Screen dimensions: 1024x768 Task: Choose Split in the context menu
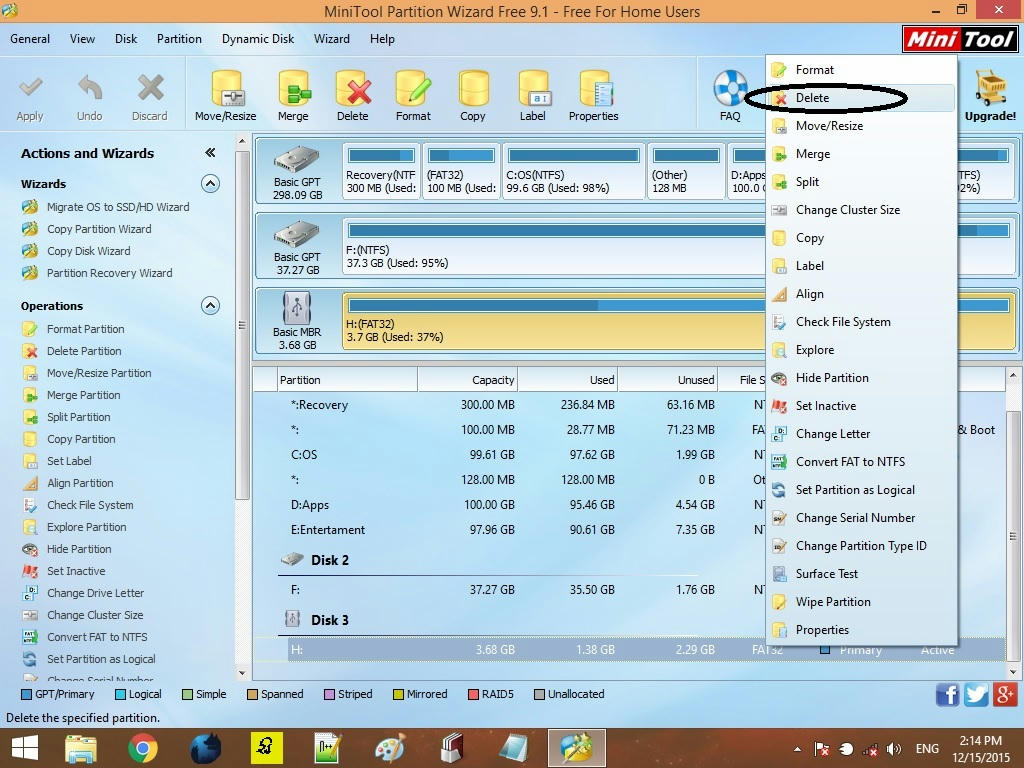(x=861, y=182)
